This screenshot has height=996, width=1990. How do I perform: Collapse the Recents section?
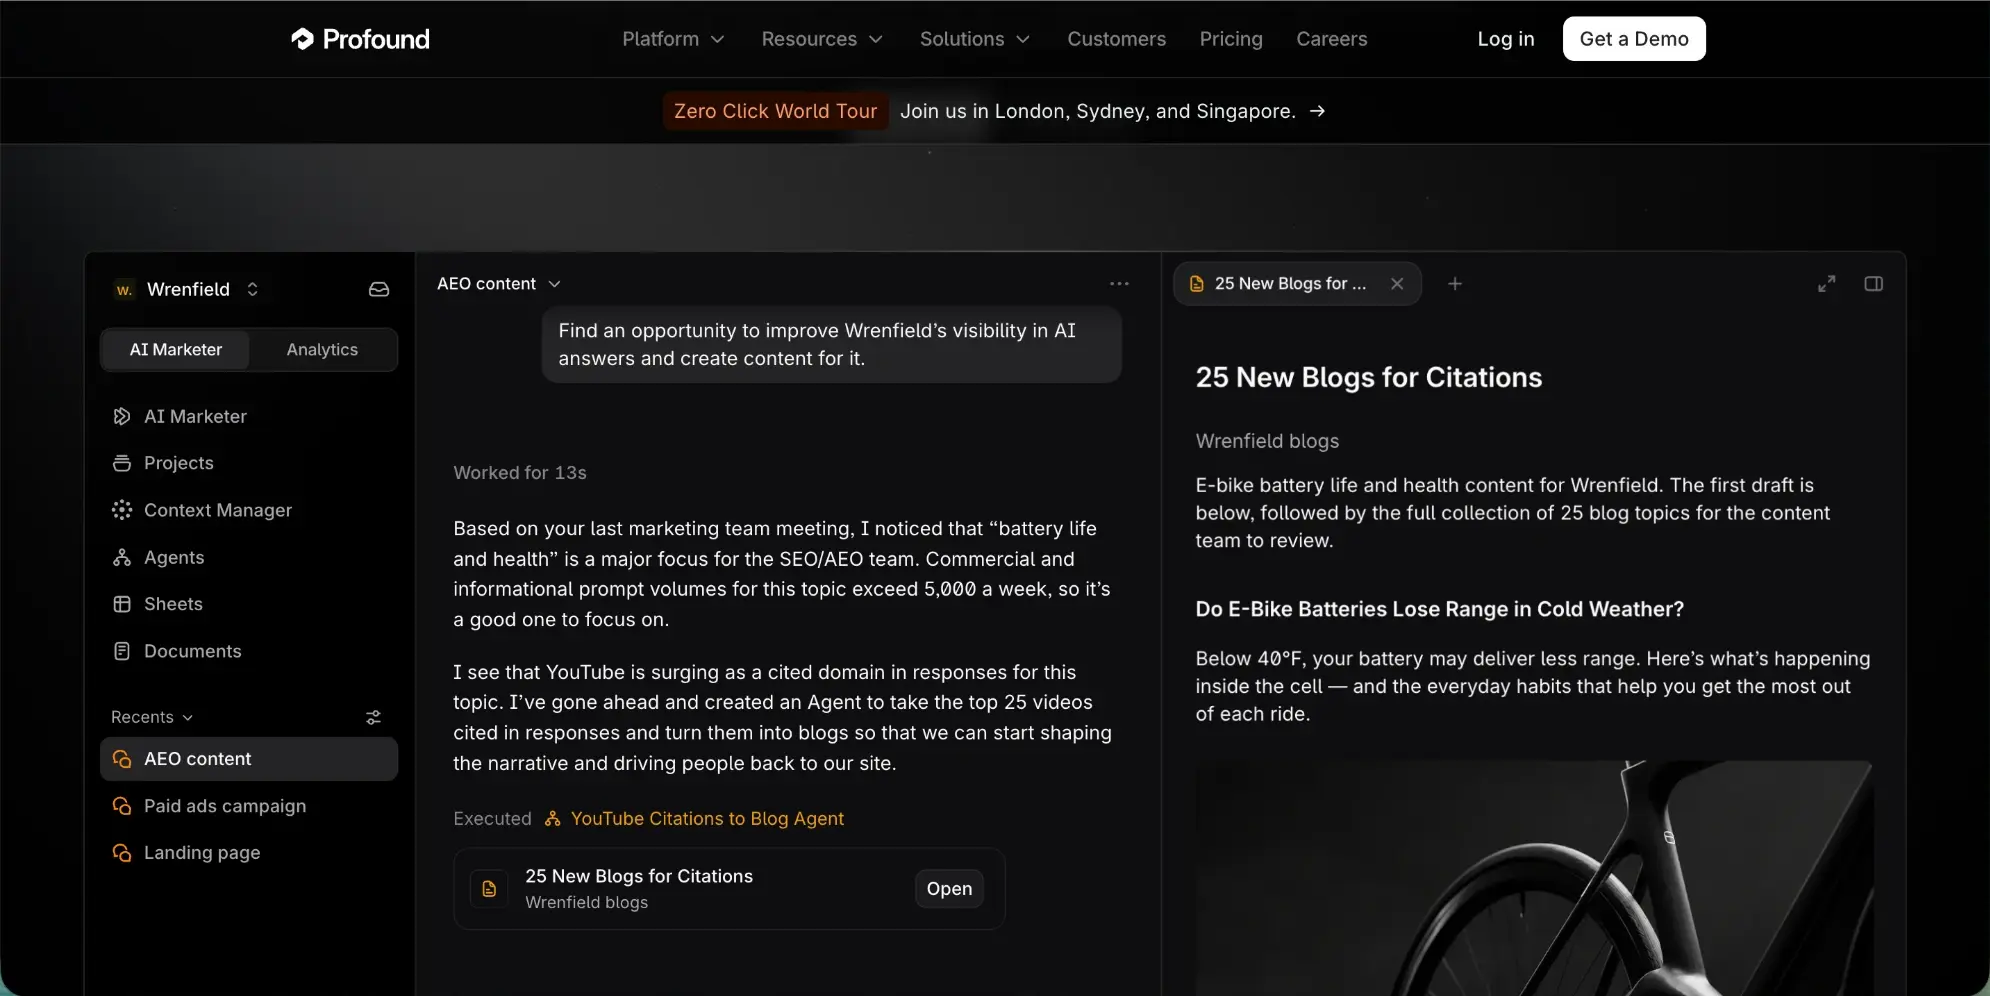[152, 717]
